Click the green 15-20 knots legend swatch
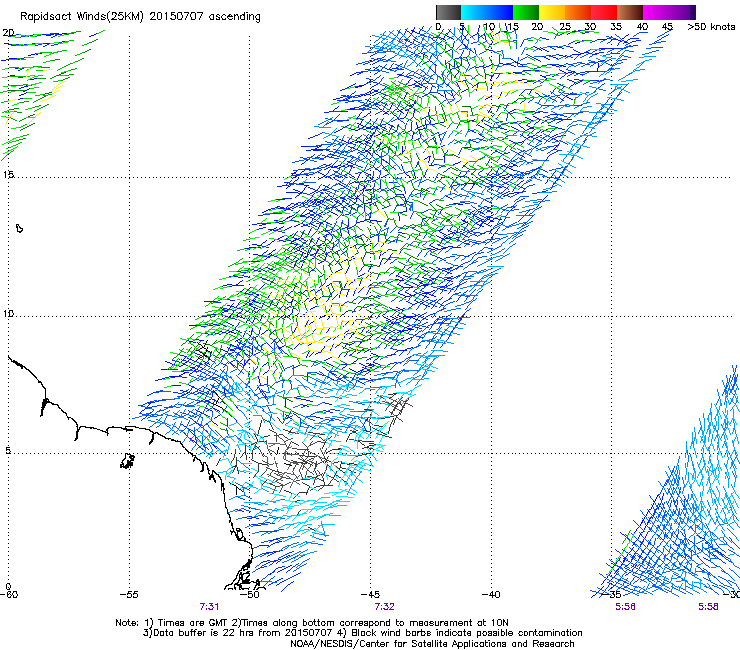 pyautogui.click(x=526, y=12)
